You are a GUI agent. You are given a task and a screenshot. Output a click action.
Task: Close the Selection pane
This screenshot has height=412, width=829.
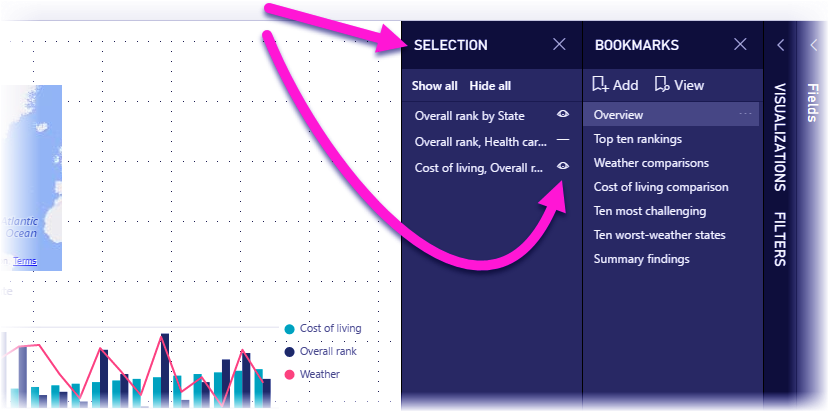coord(559,45)
